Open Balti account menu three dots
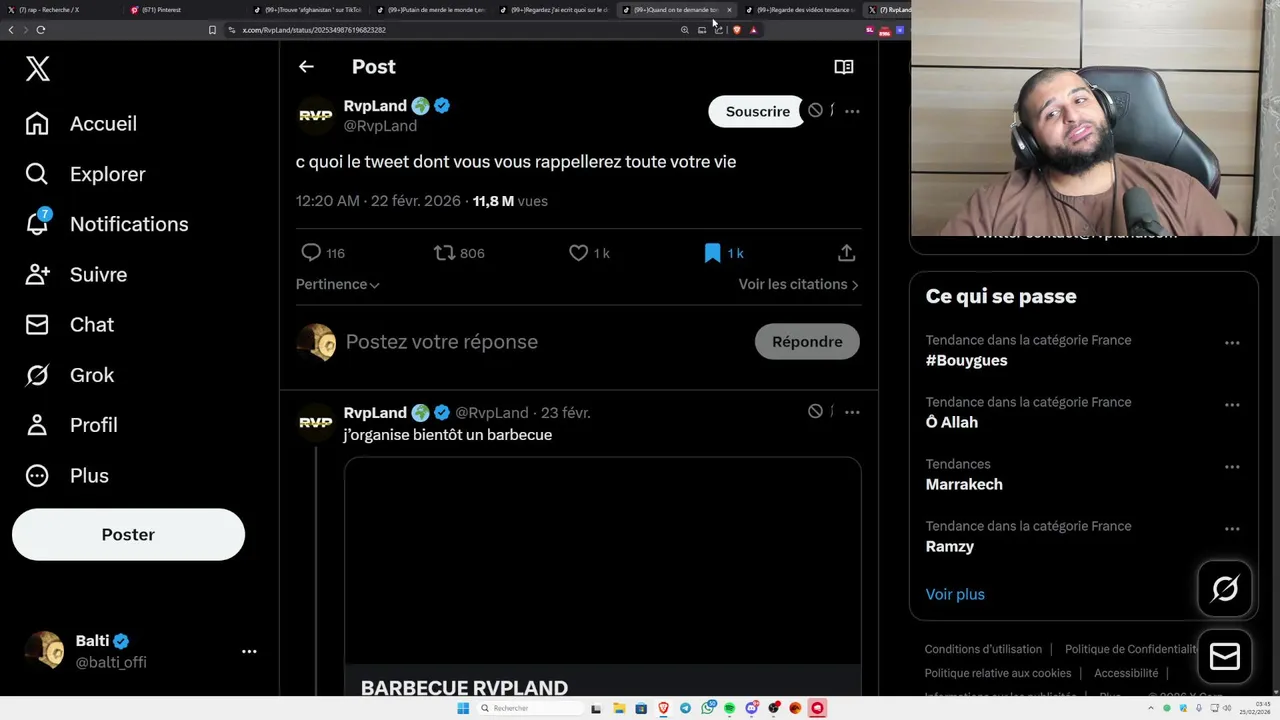 tap(249, 651)
